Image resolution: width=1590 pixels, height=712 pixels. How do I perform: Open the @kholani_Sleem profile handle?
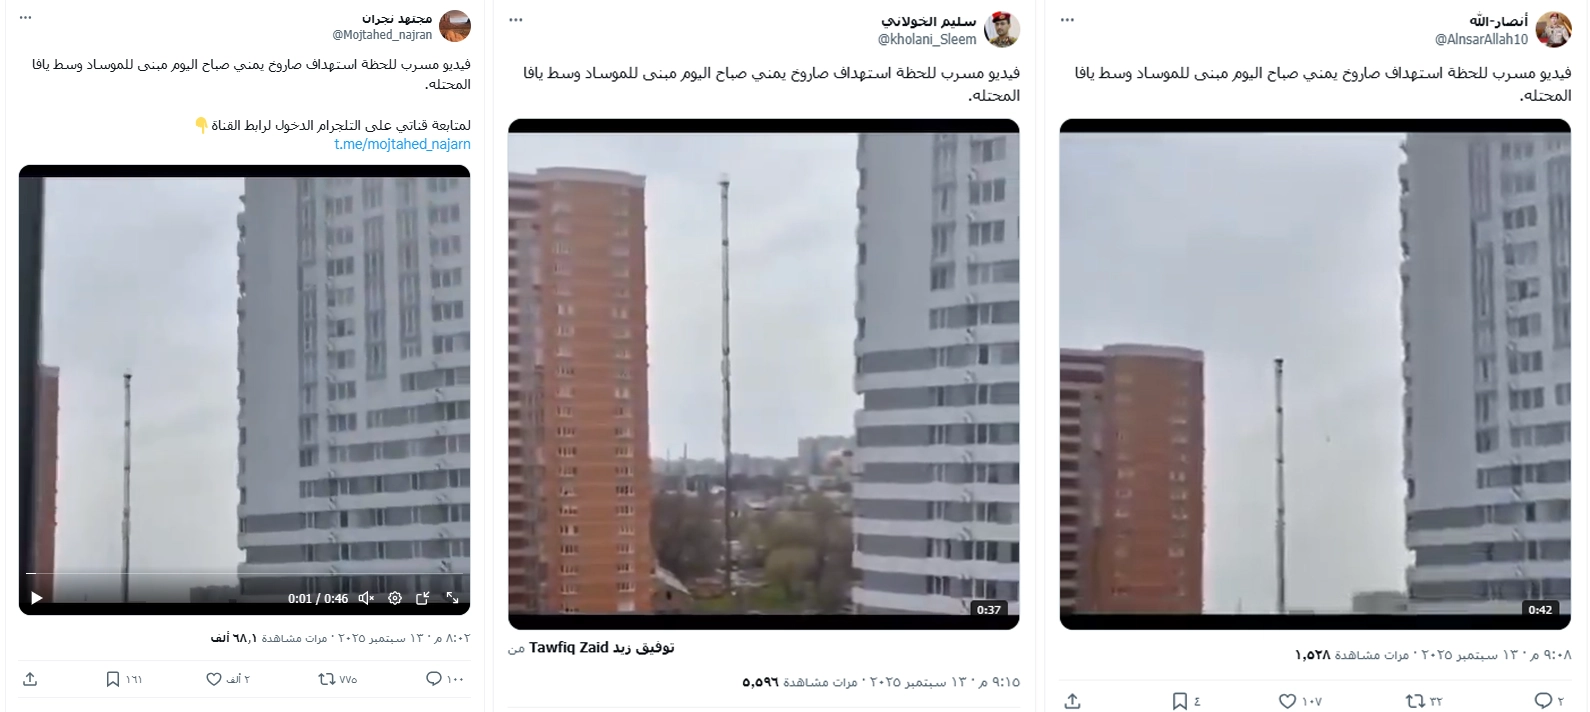[x=927, y=39]
